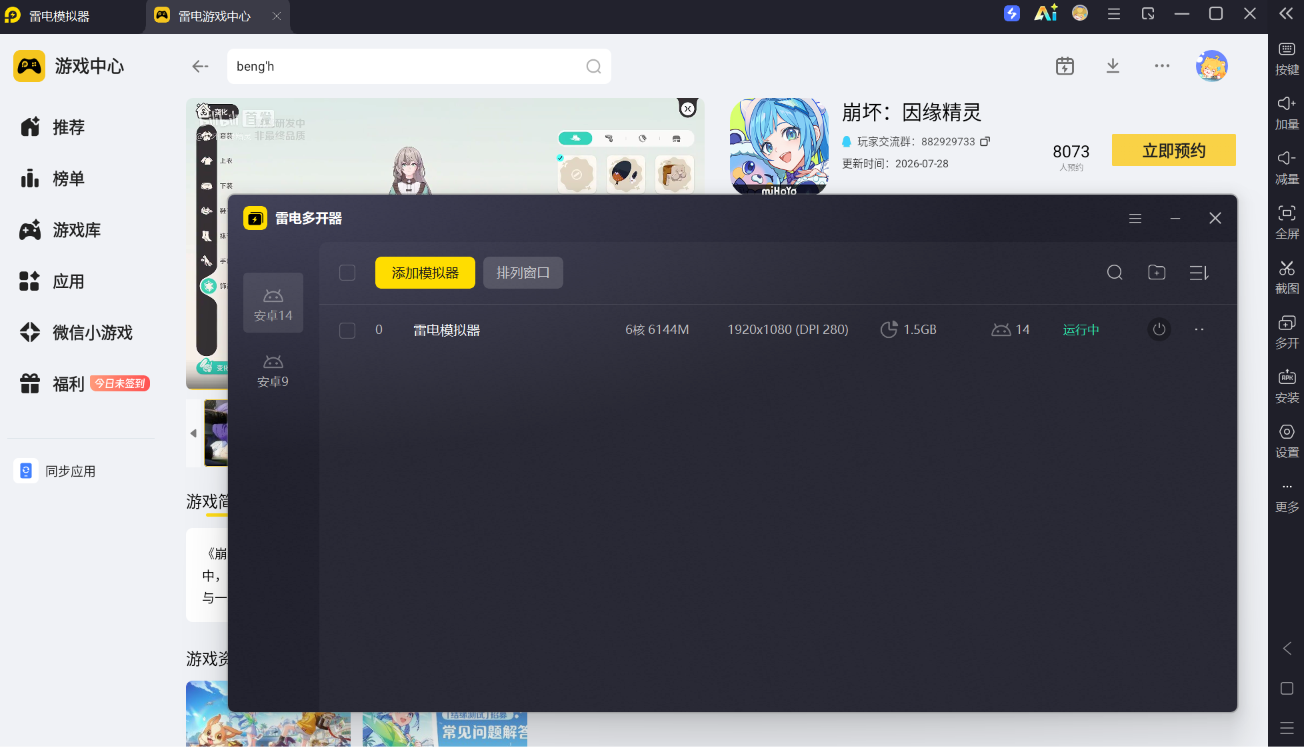Take a screenshot with 截图 scissors
Screen dimensions: 1304x747
pos(1287,277)
